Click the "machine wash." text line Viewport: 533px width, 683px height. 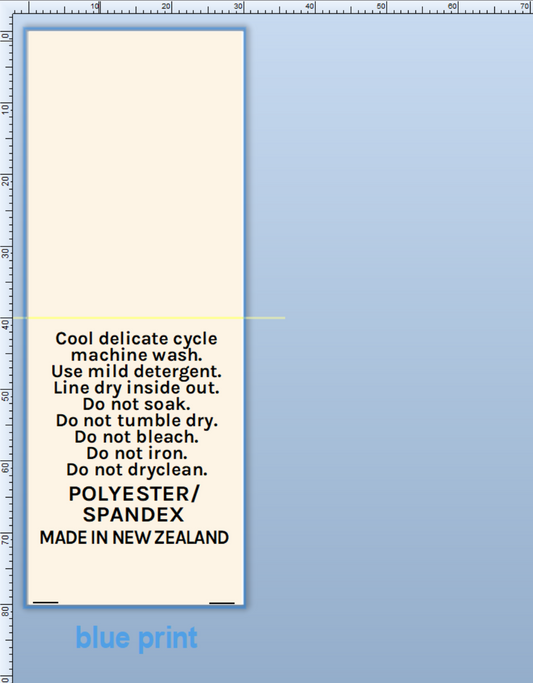(136, 355)
